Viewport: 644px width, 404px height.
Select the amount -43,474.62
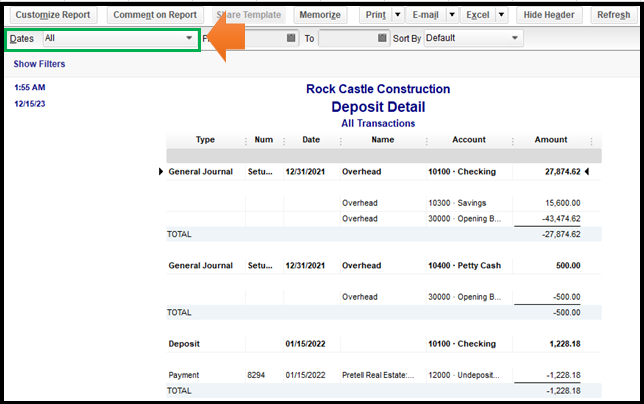[x=561, y=218]
